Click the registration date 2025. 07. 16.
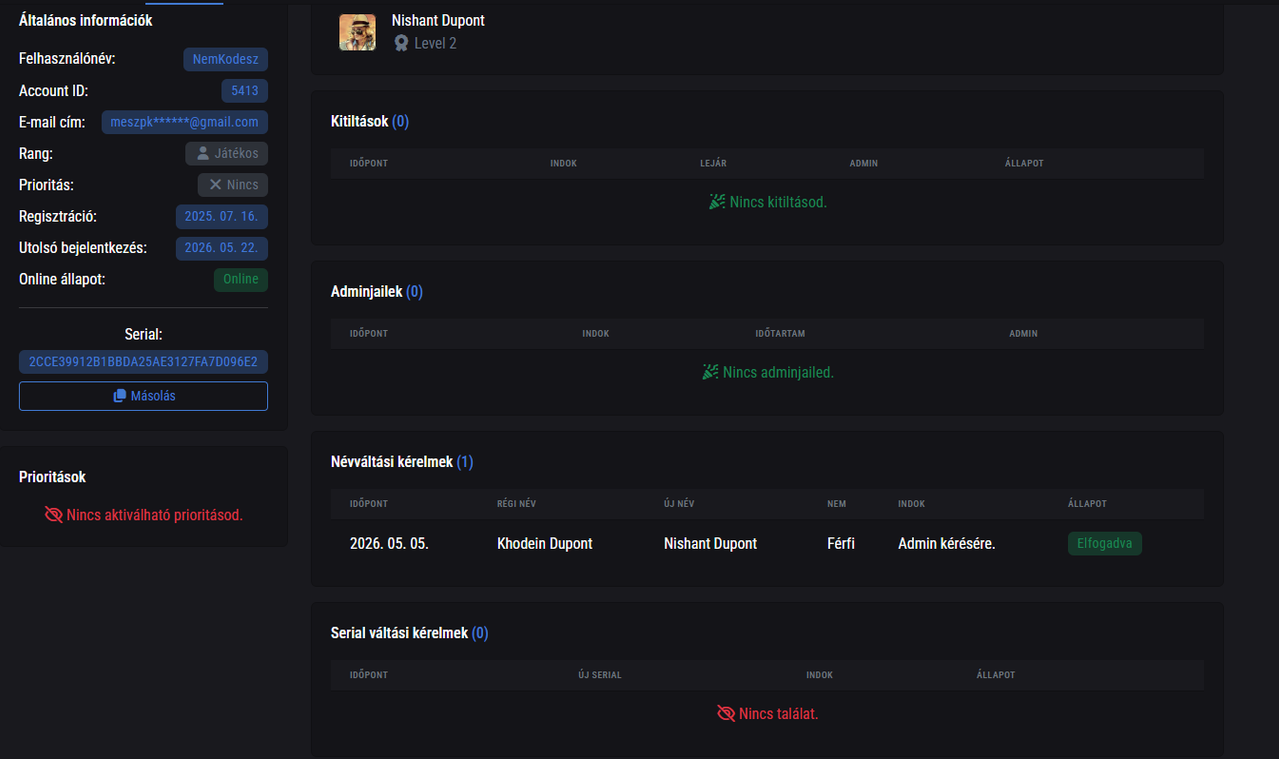The width and height of the screenshot is (1279, 759). pos(221,217)
